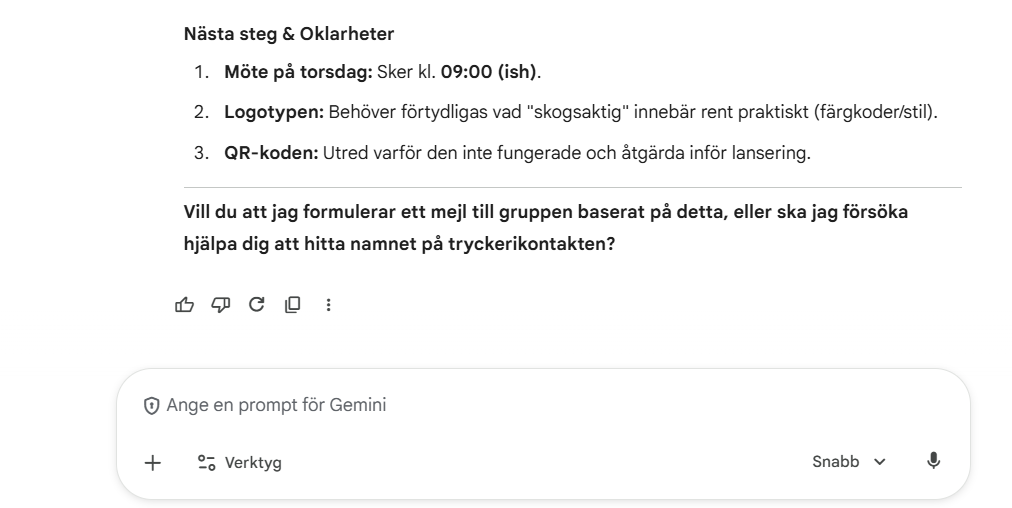1012x508 pixels.
Task: Open the Verktyg tools menu
Action: coord(240,462)
